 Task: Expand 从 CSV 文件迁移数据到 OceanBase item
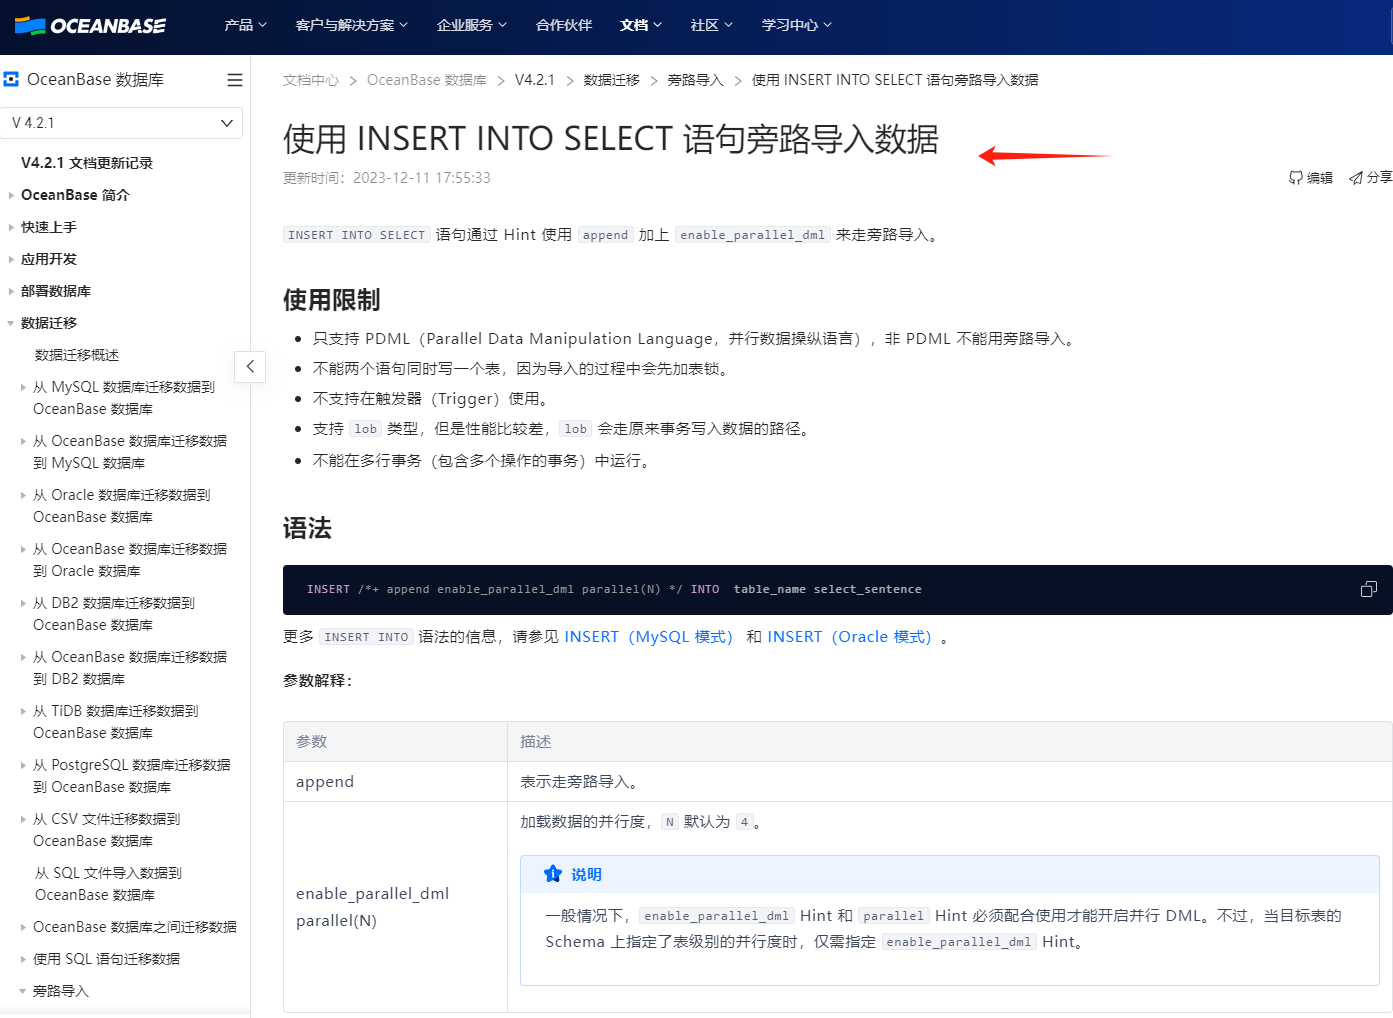click(23, 819)
